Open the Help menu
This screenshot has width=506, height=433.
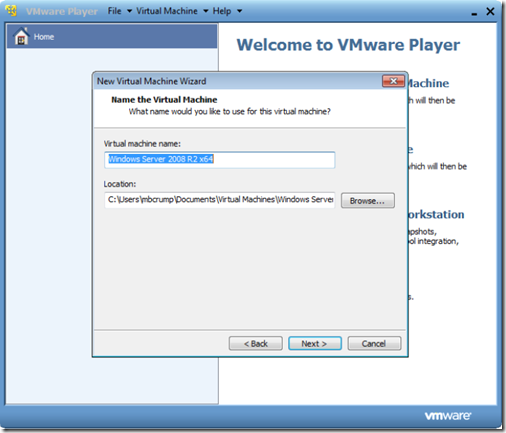tap(222, 11)
